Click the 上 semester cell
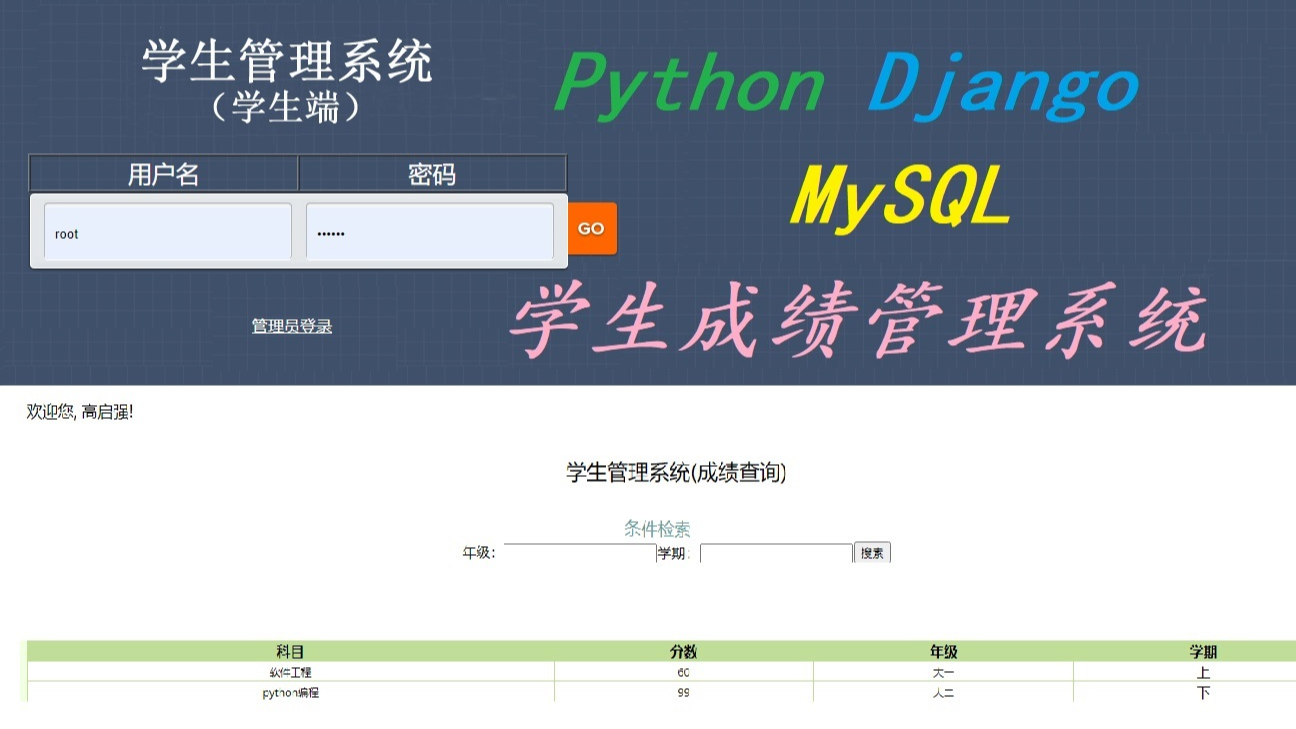This screenshot has height=729, width=1296. [1203, 672]
